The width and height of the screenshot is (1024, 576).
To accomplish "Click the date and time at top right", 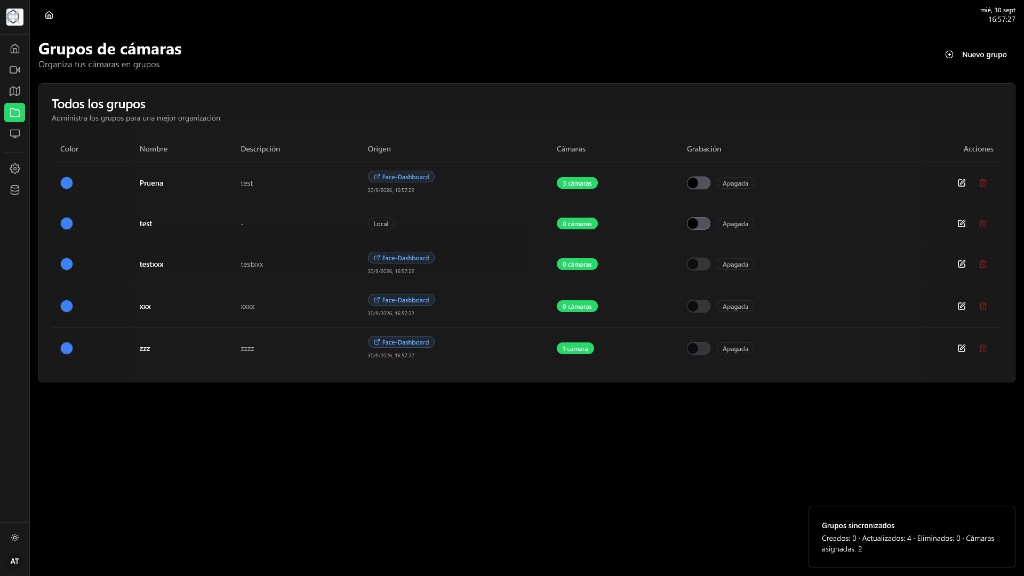I will (999, 15).
